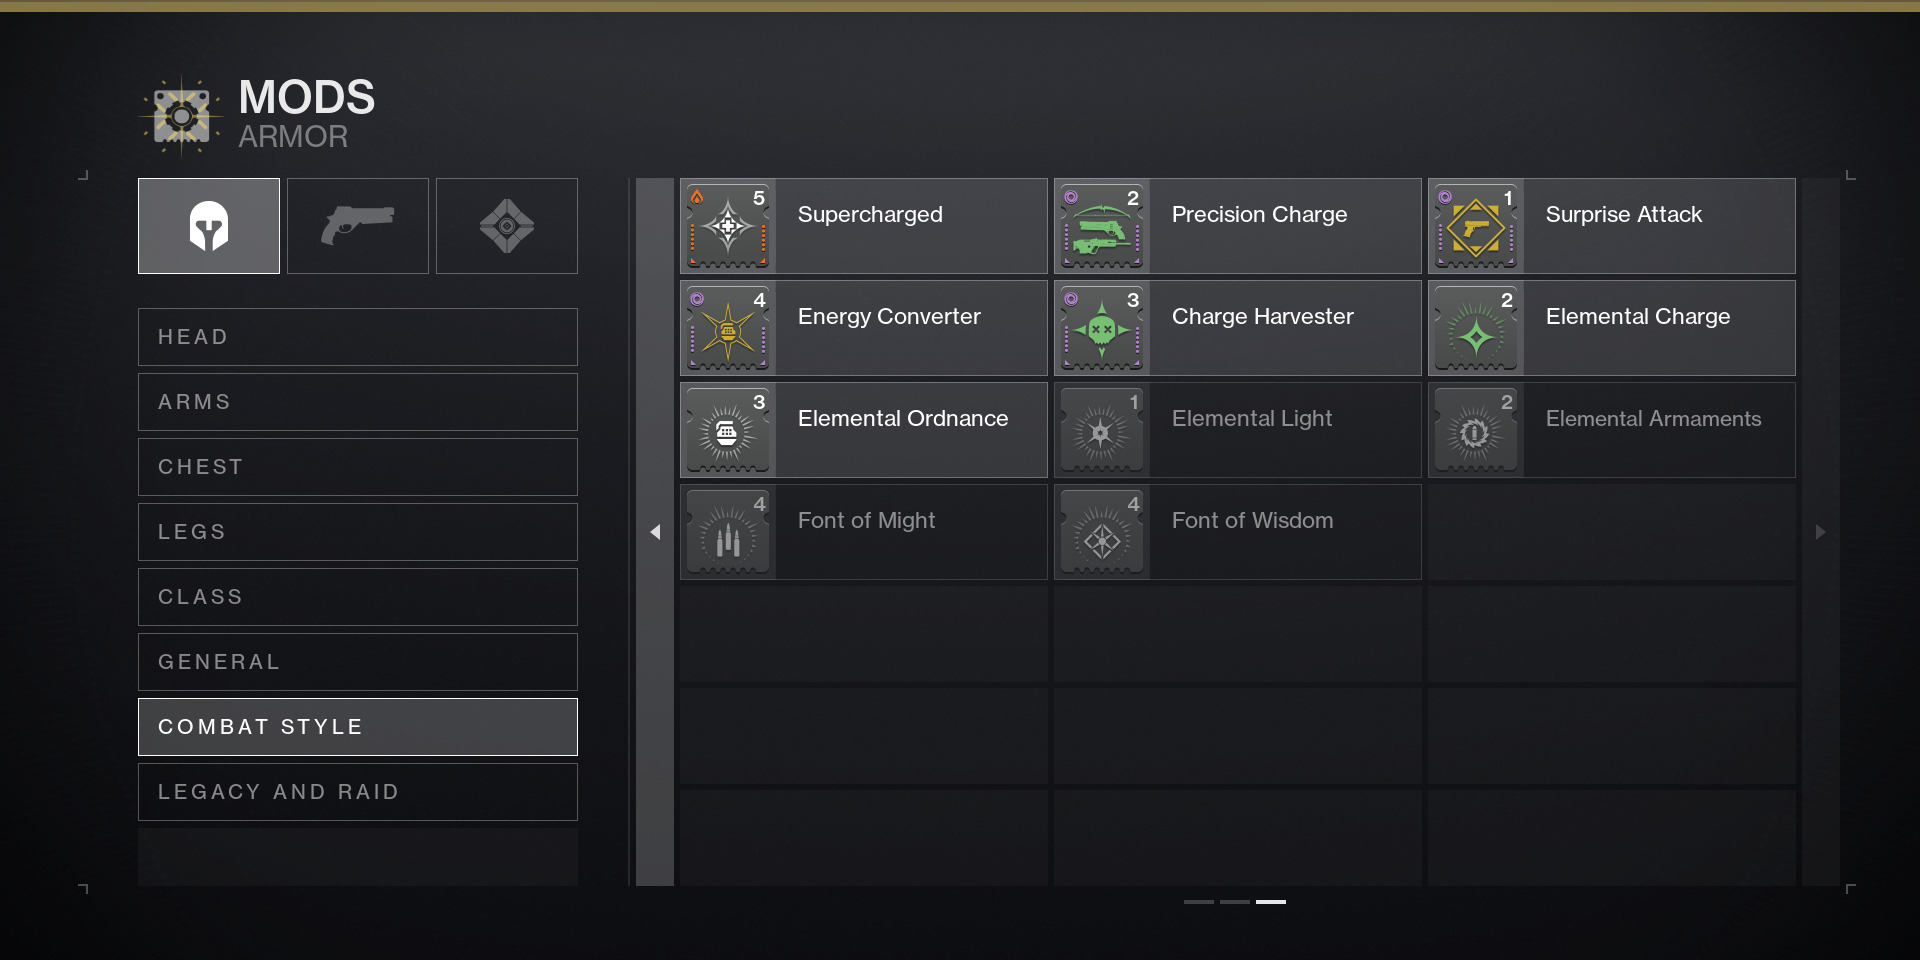The image size is (1920, 960).
Task: Open the Ghost shell mods category
Action: click(507, 226)
